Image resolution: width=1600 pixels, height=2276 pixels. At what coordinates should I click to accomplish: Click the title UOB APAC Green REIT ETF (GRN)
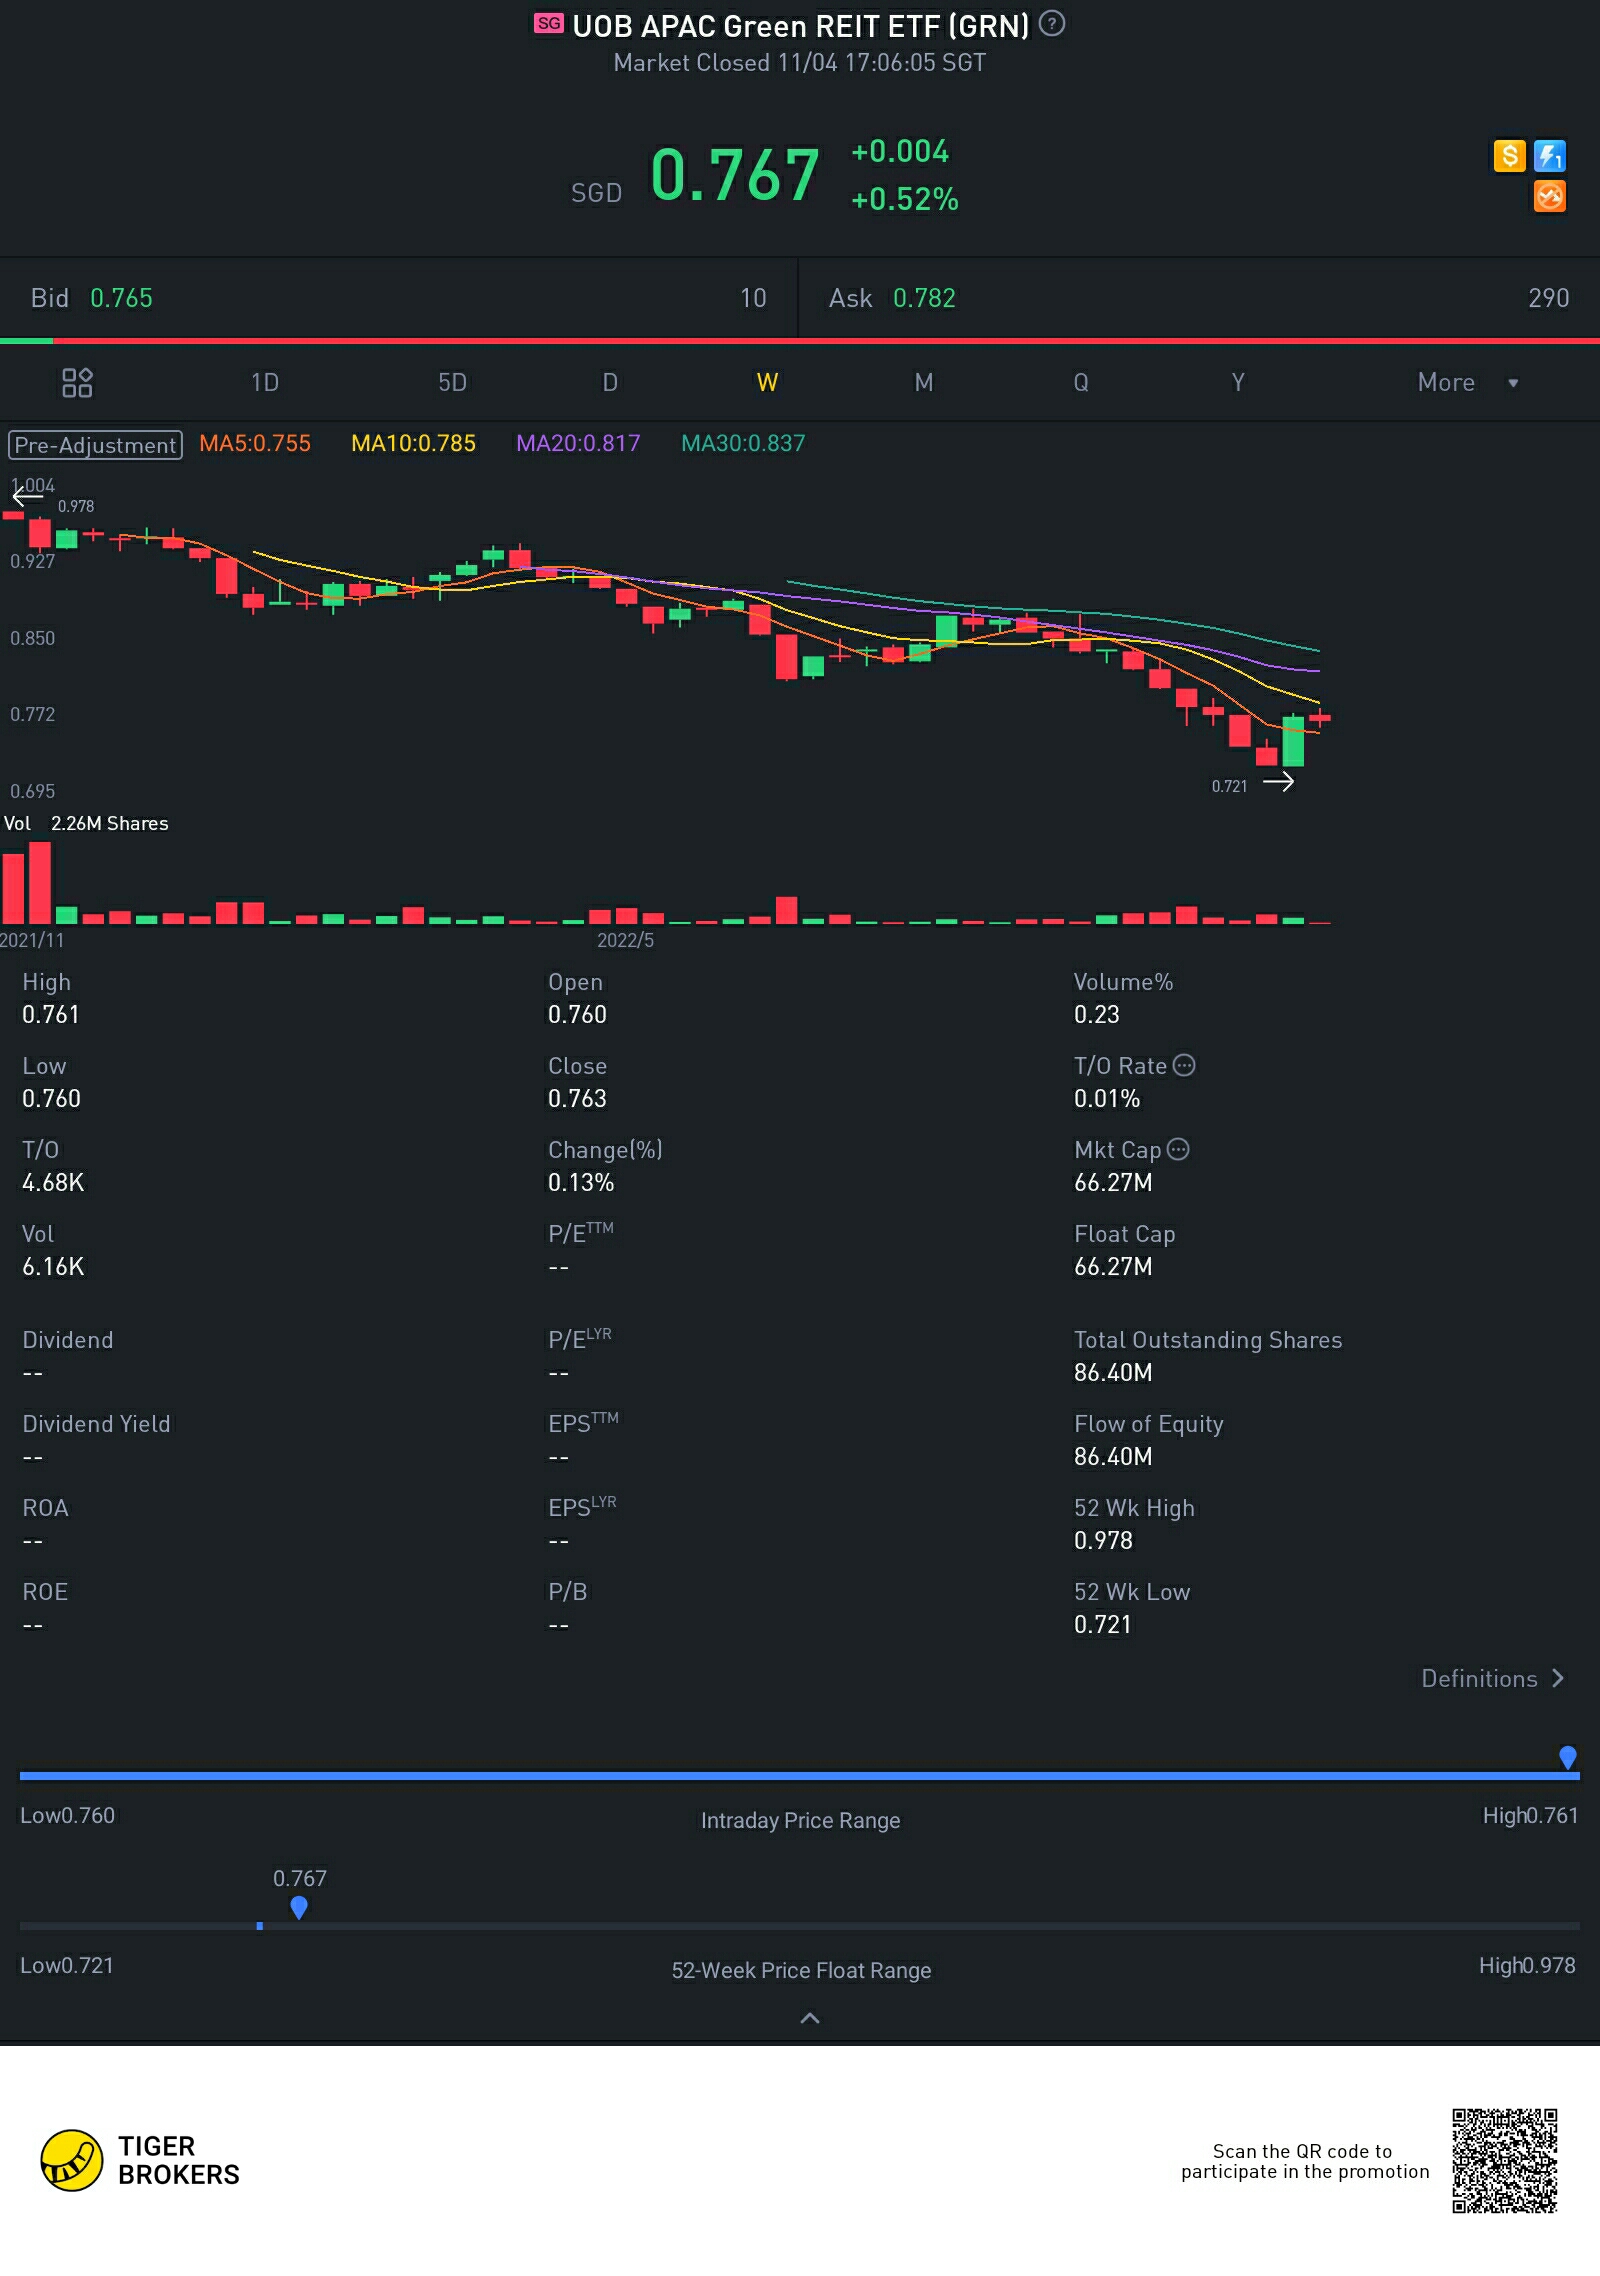pos(800,25)
